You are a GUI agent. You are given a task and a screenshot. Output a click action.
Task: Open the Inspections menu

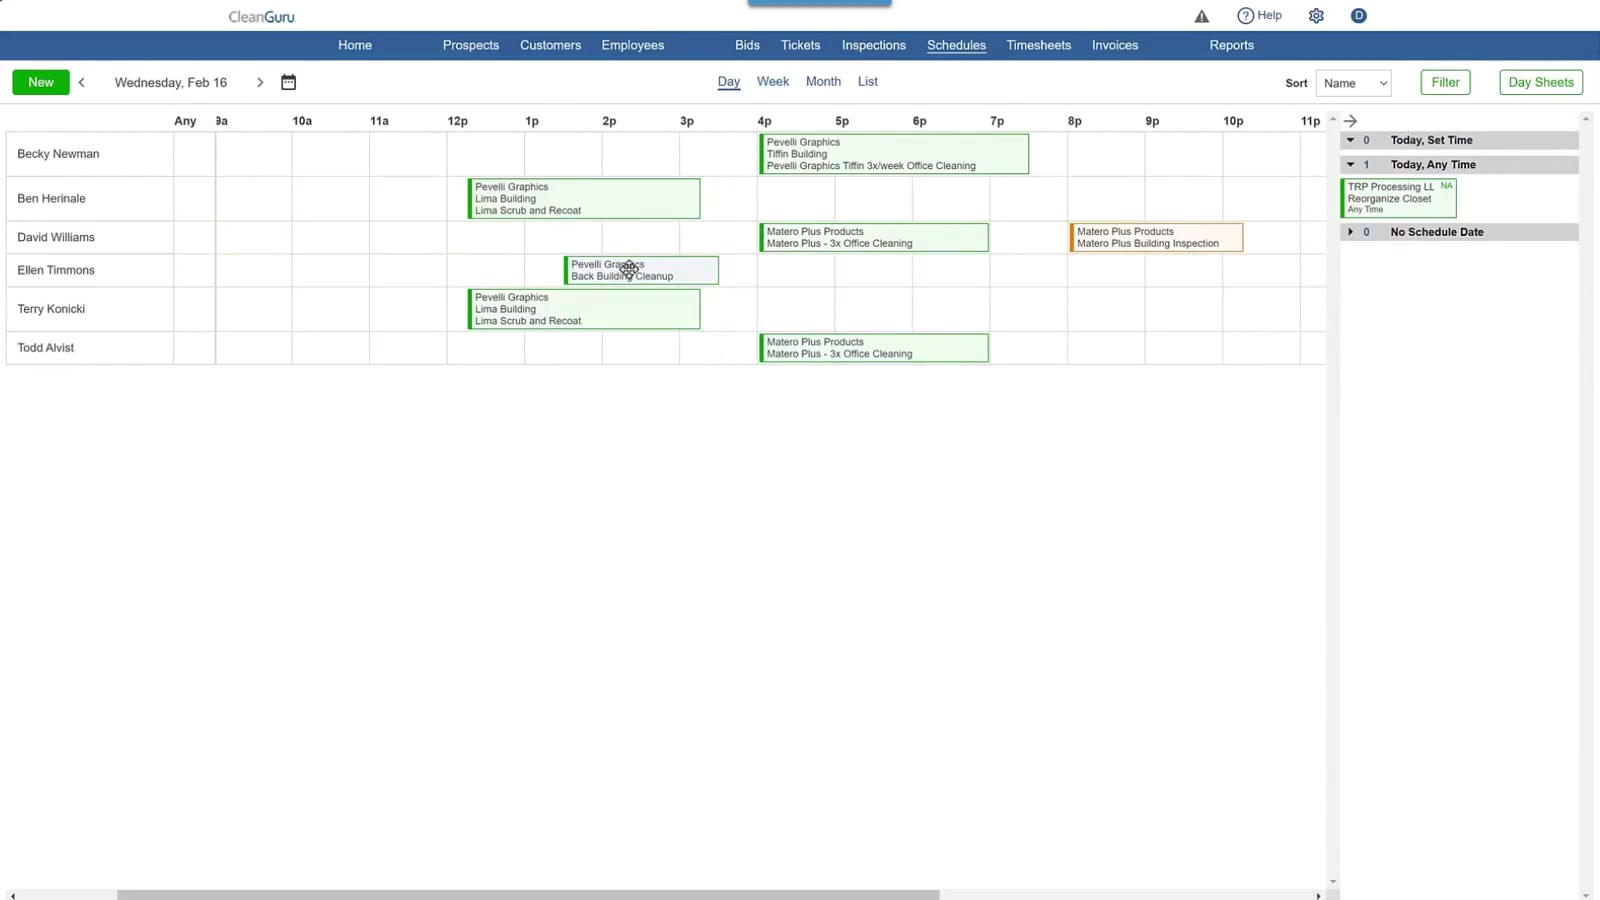tap(874, 45)
